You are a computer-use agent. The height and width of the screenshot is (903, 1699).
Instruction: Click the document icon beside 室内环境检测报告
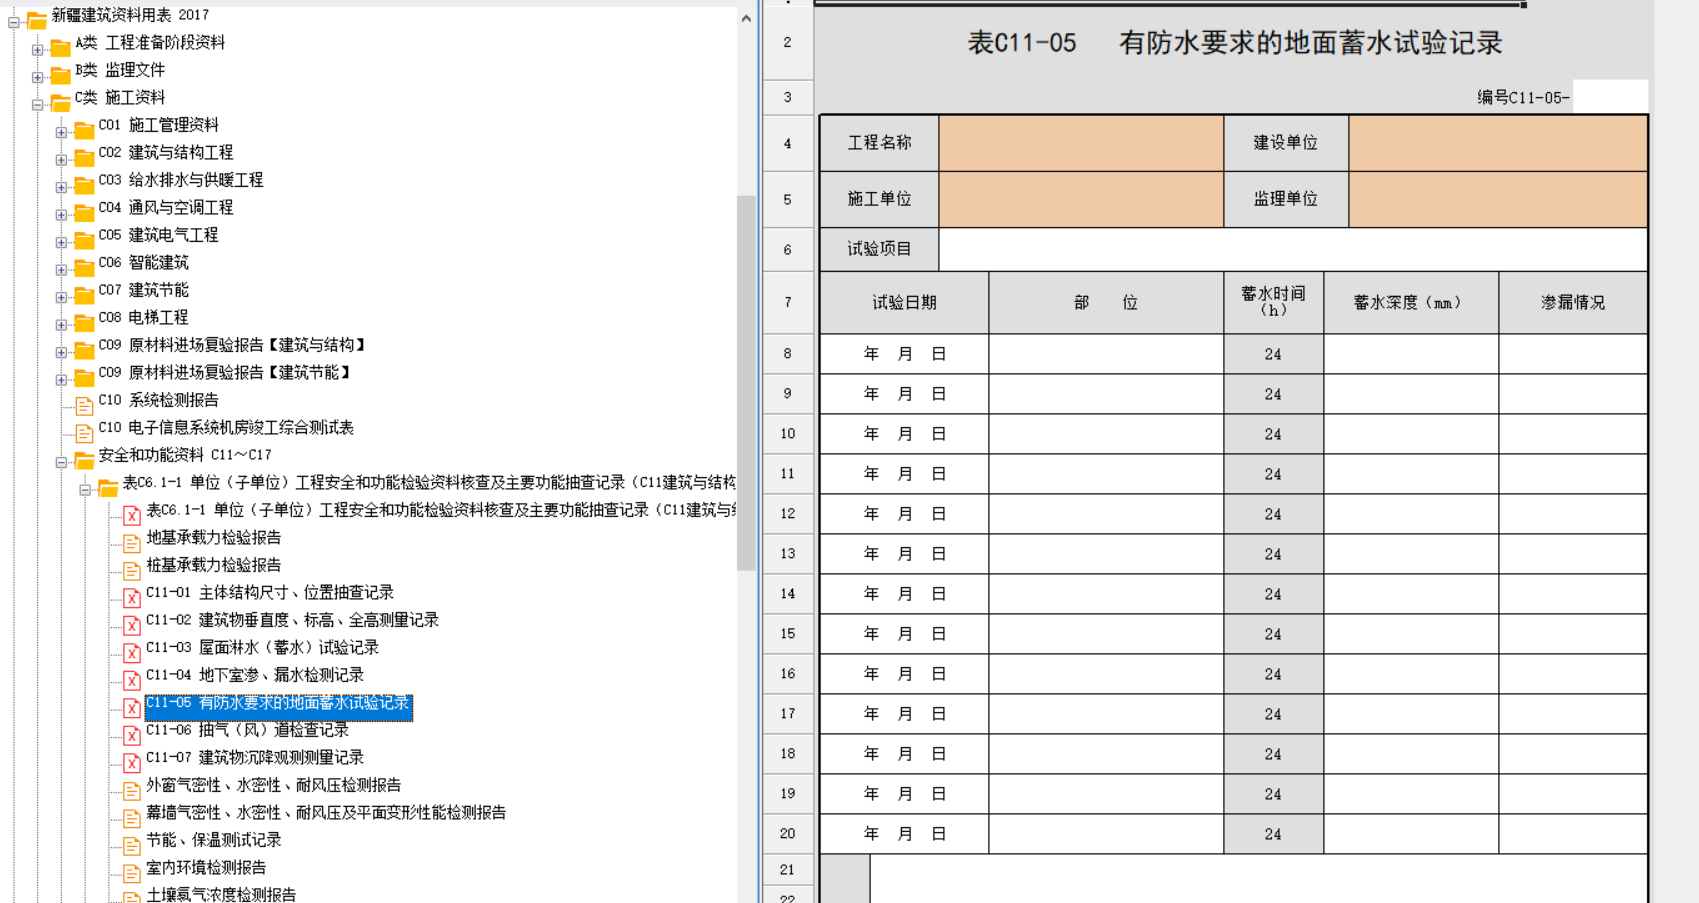point(131,870)
